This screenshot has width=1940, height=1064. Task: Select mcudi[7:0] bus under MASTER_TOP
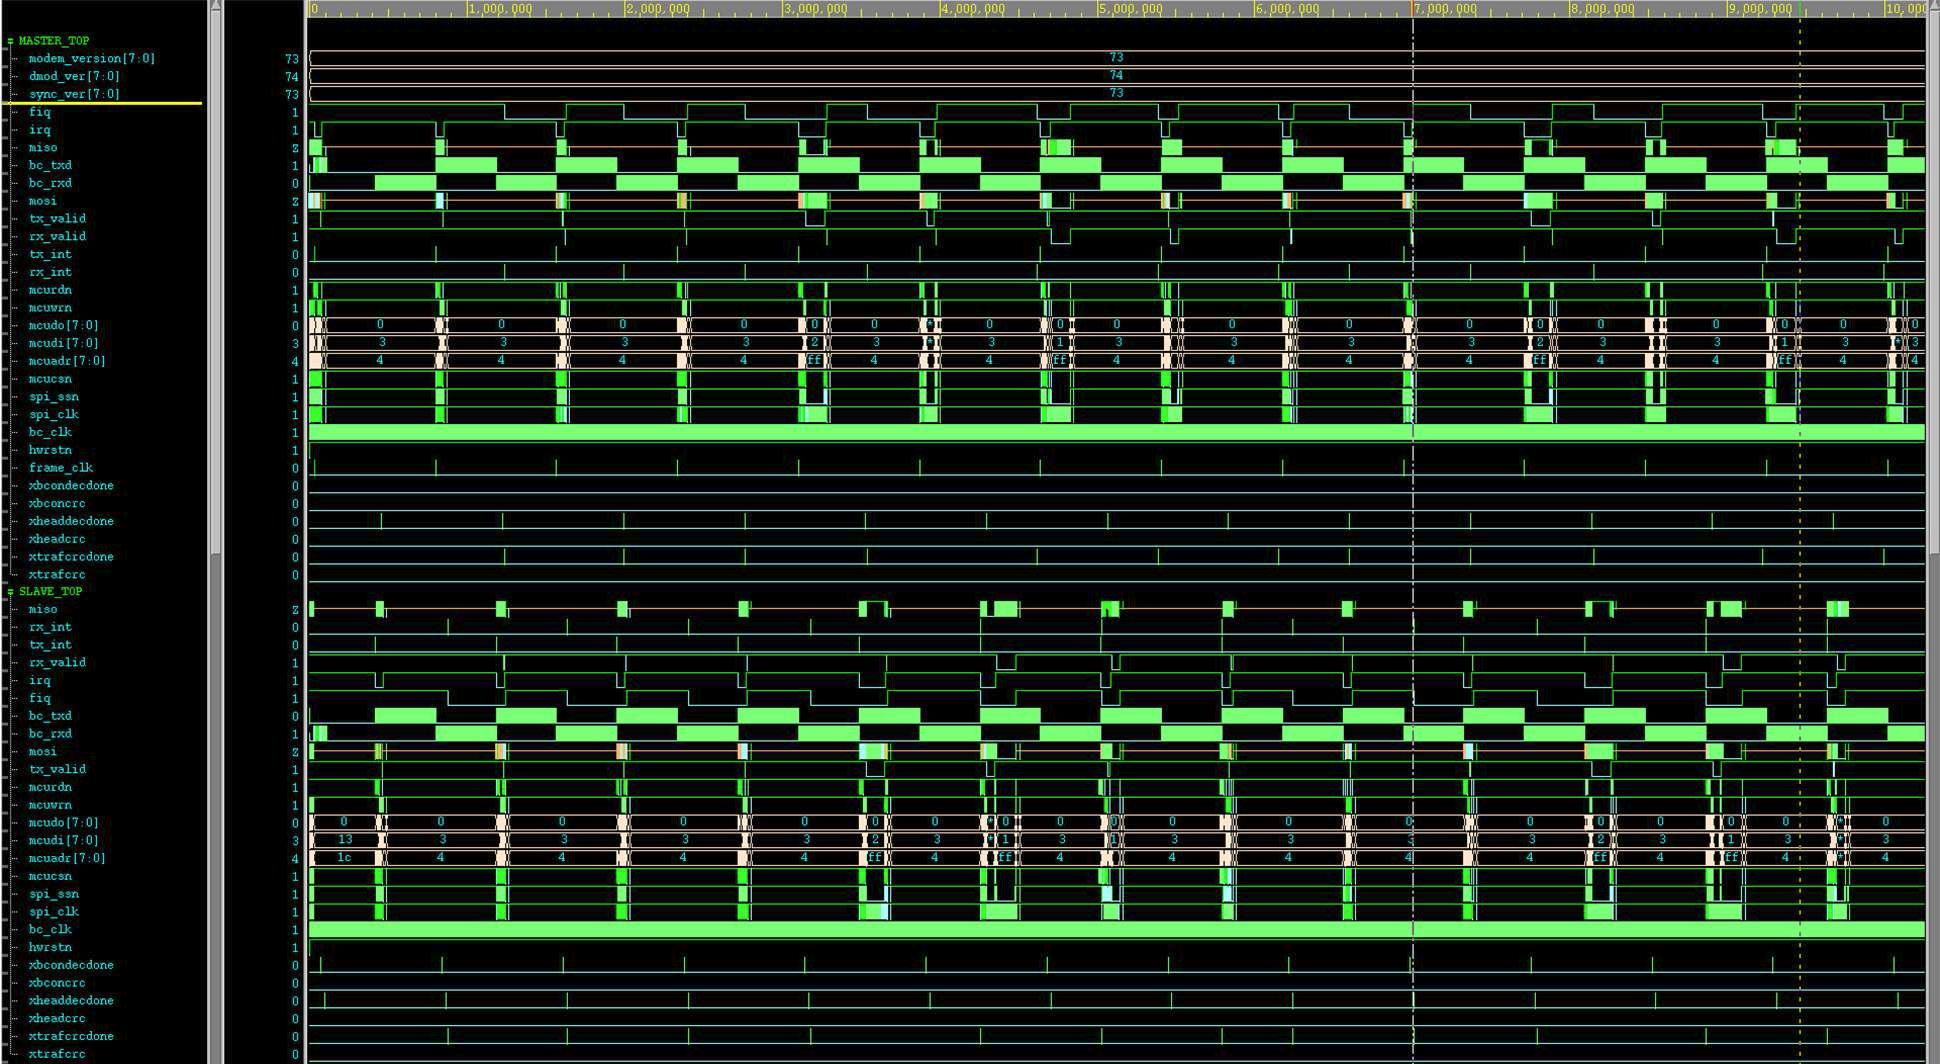[63, 344]
